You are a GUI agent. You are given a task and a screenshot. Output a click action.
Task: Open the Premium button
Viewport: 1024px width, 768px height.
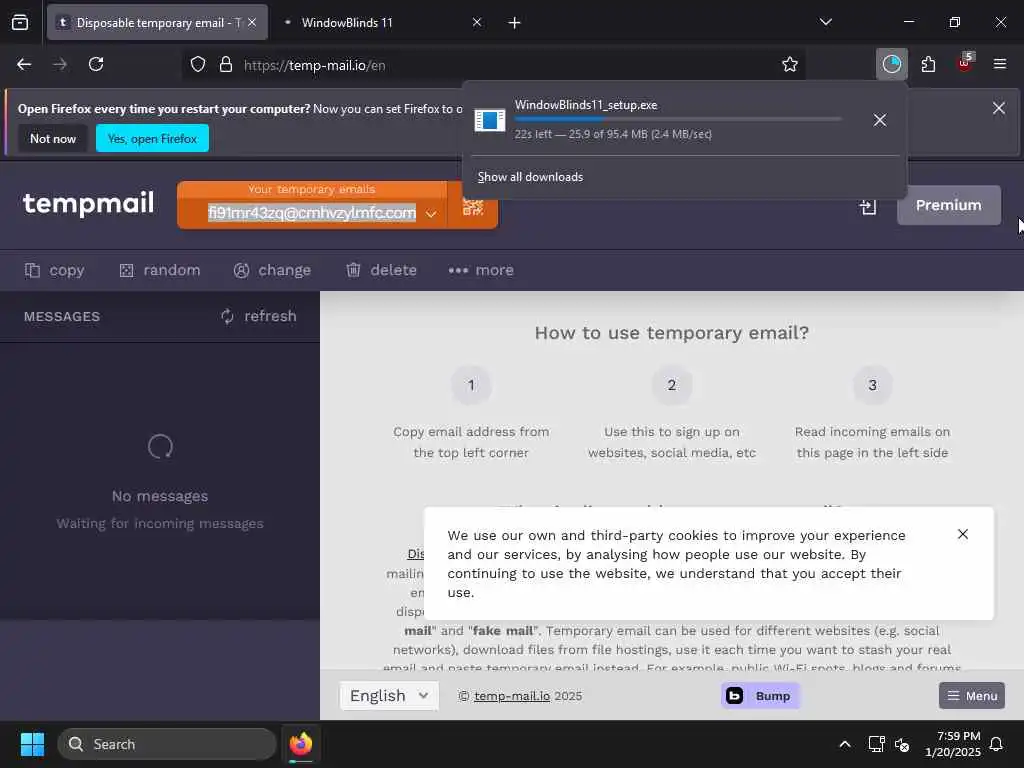(948, 205)
